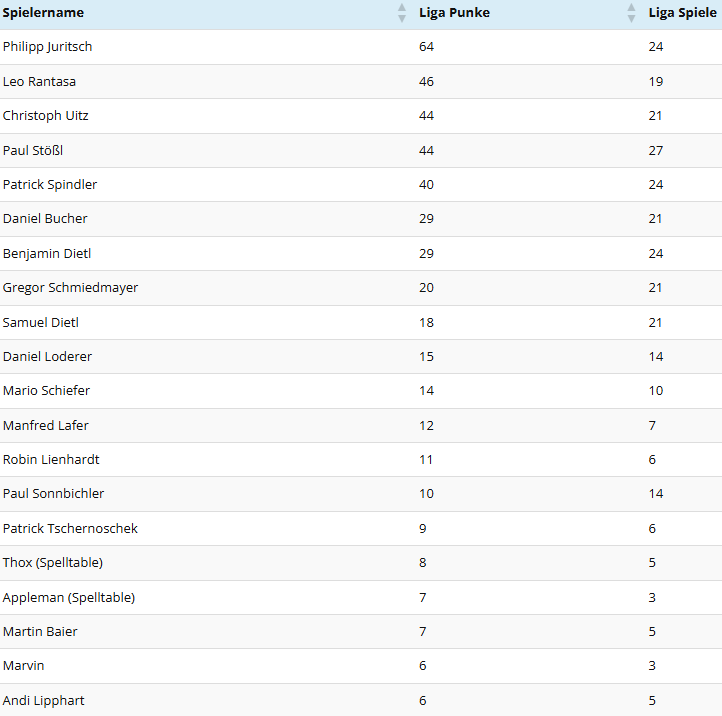The image size is (722, 716).
Task: Click Gregor Schmiedmayer name cell
Action: pos(70,288)
